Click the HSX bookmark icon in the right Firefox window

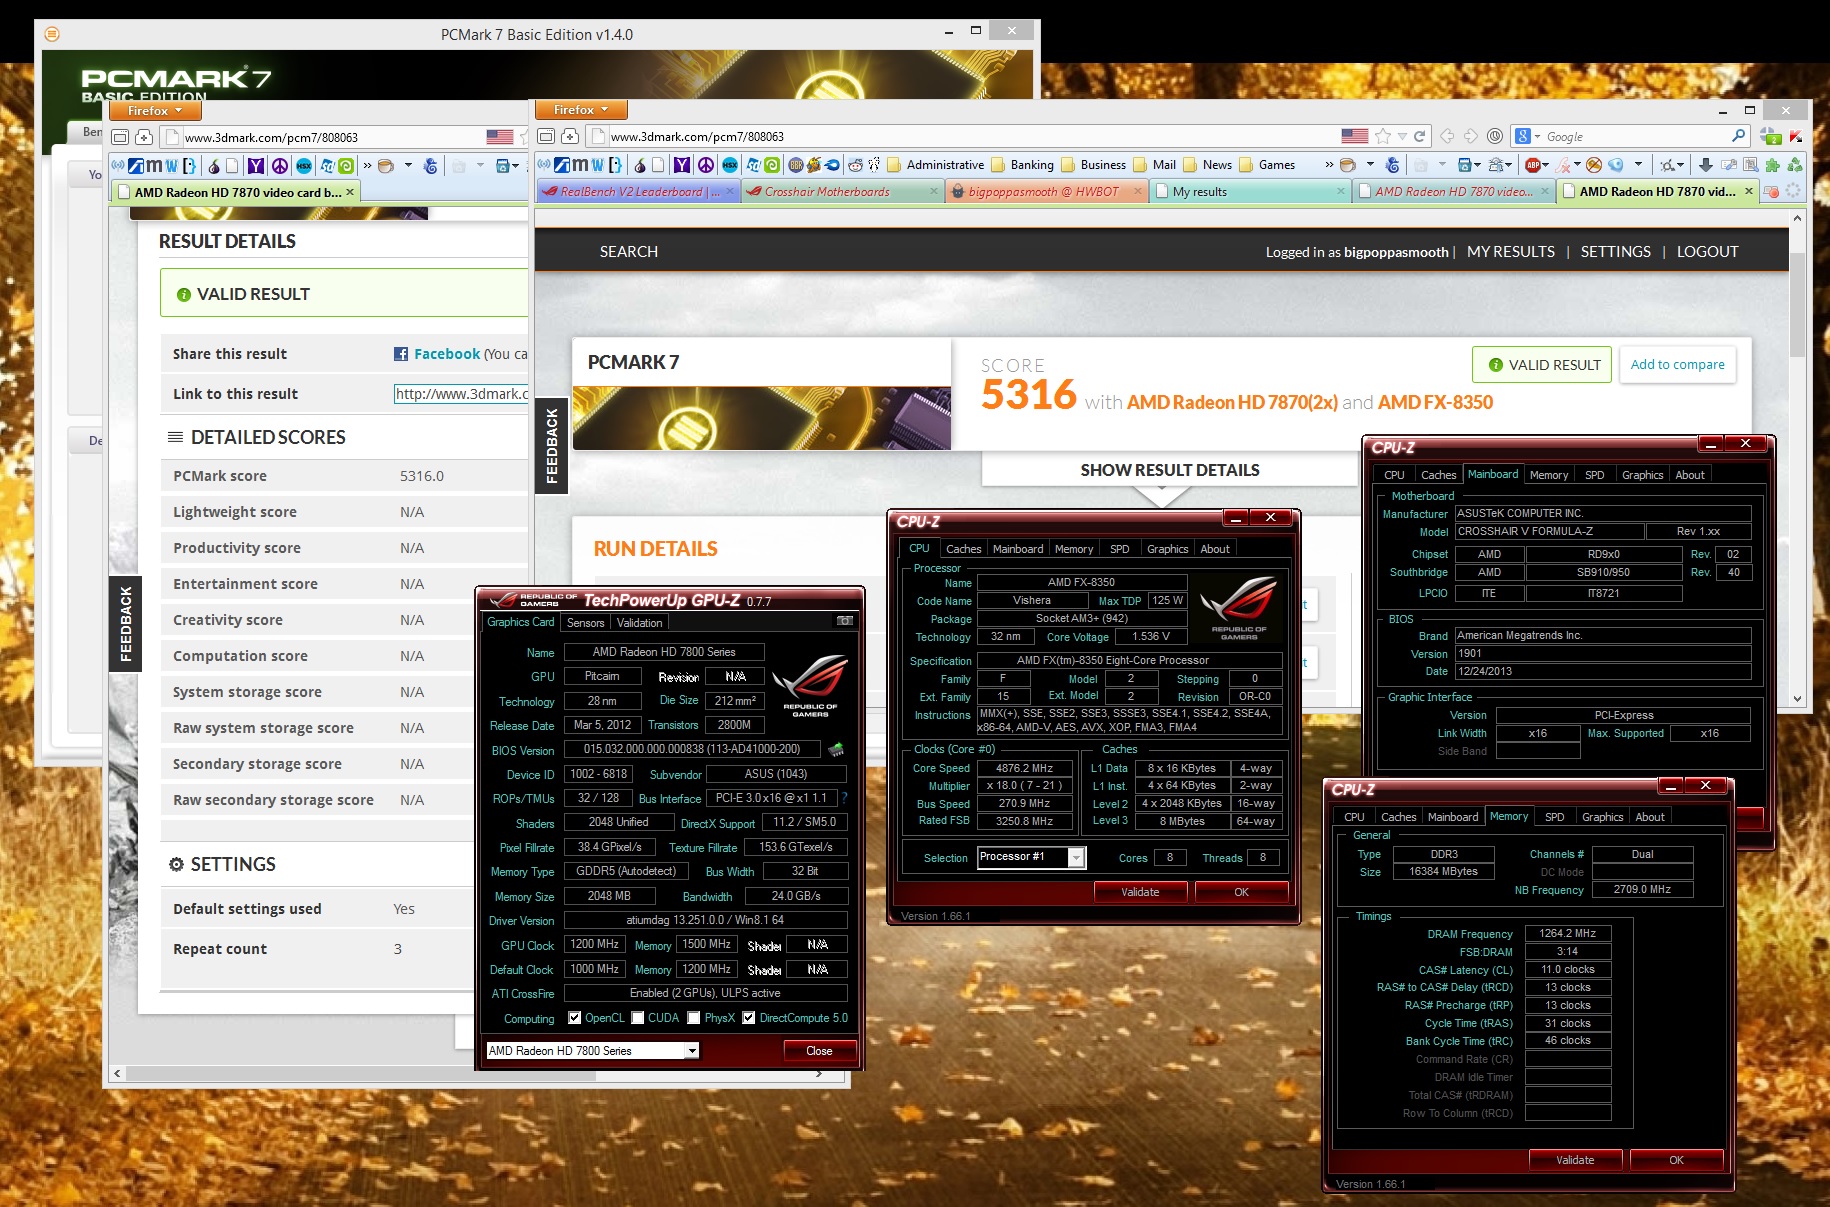coord(730,165)
